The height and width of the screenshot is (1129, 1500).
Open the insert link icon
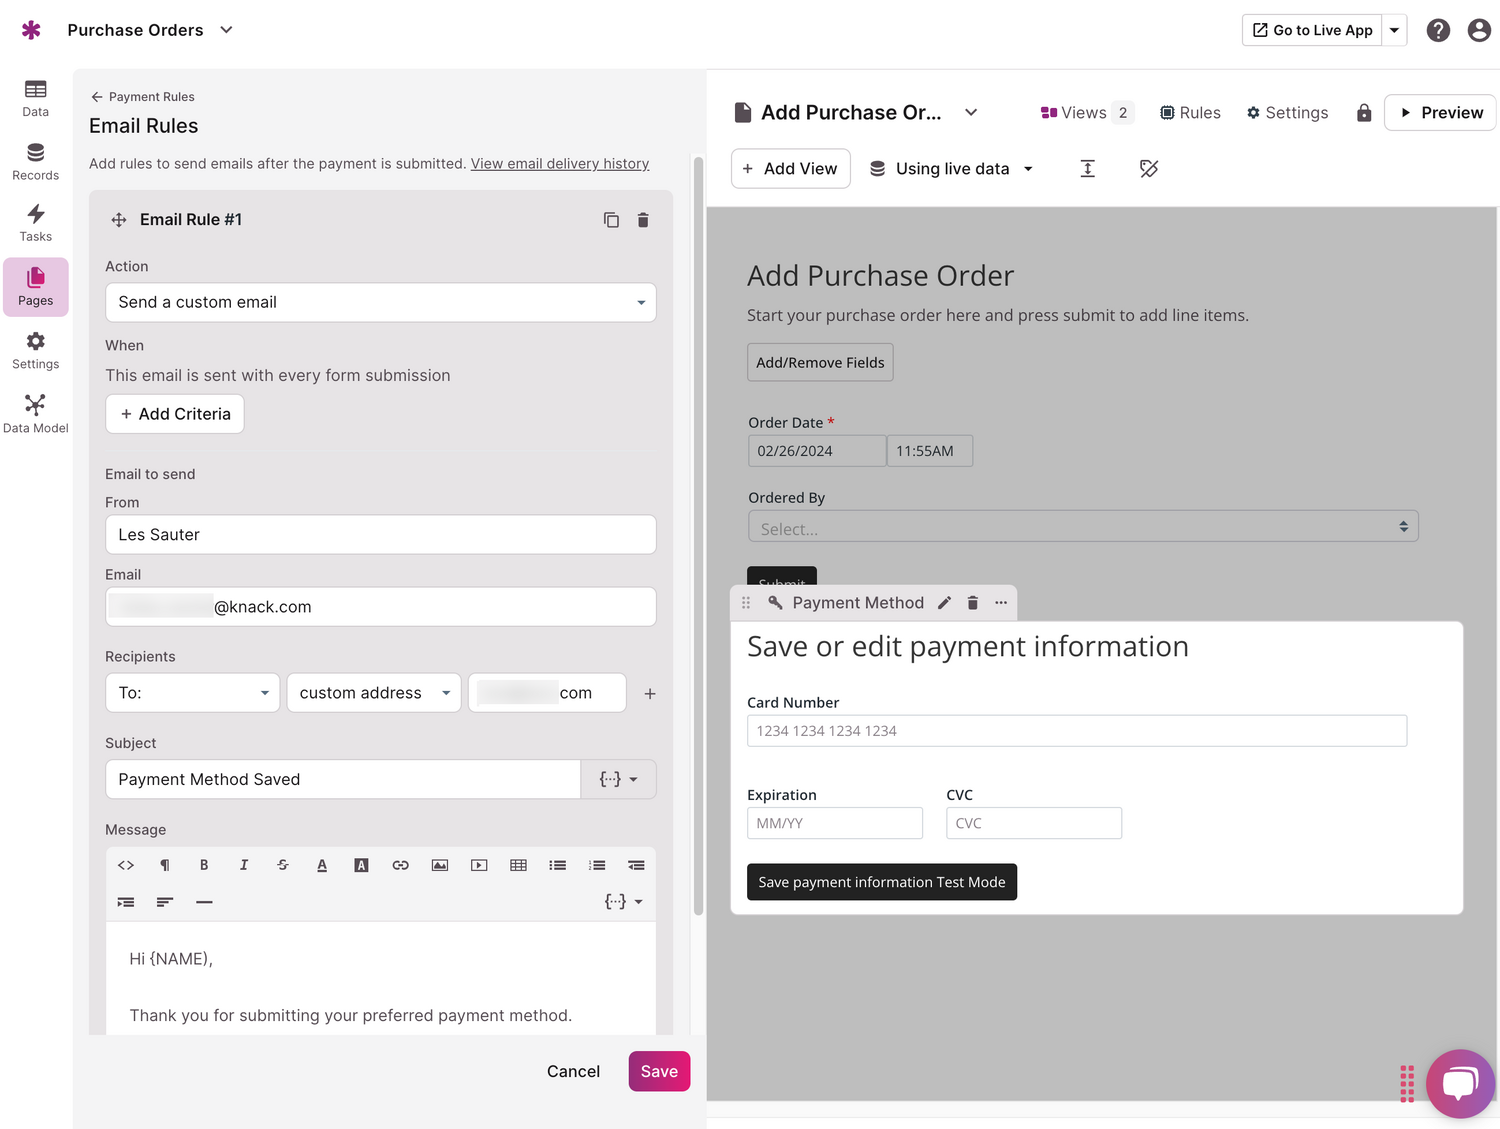point(400,865)
